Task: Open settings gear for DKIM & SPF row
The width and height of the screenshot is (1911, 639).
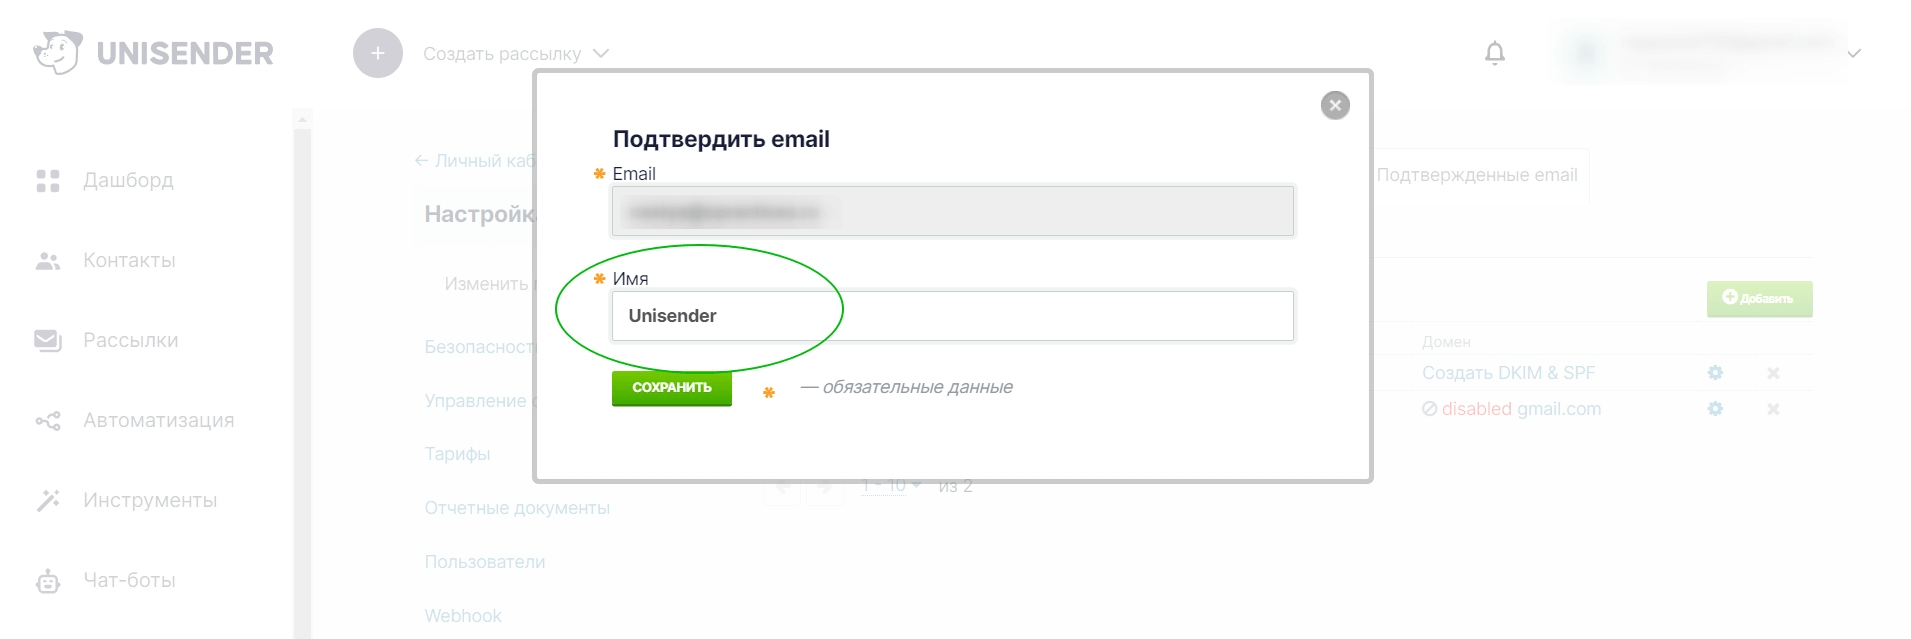Action: tap(1715, 373)
